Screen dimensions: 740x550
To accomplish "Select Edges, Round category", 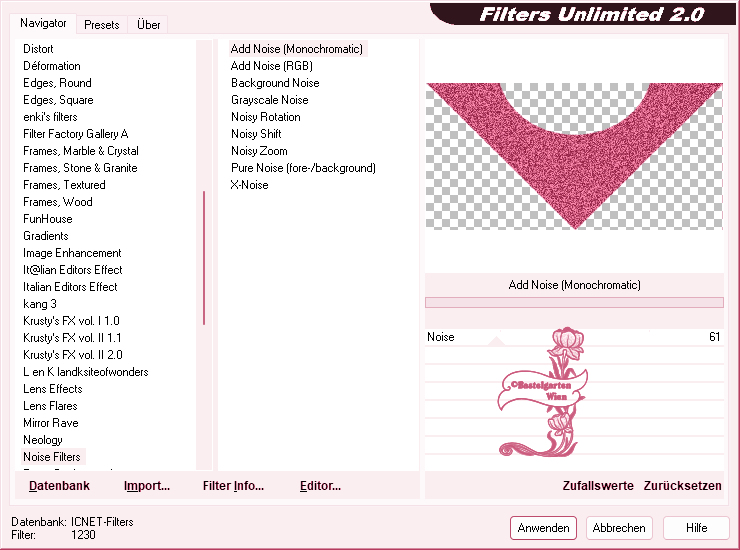I will (x=57, y=83).
